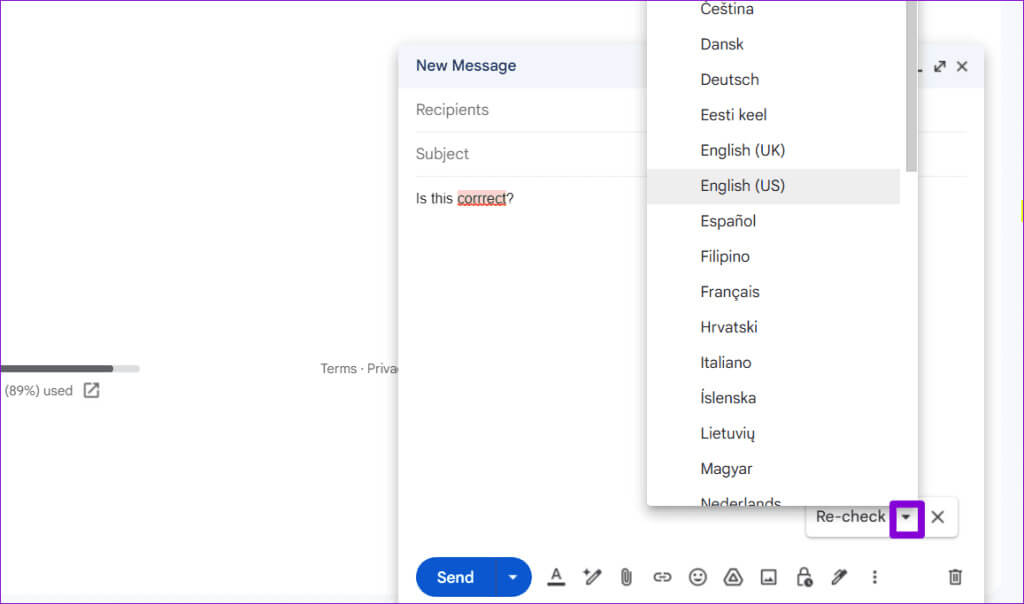Choose Lietuvių from the language list
Image resolution: width=1024 pixels, height=604 pixels.
coord(773,434)
